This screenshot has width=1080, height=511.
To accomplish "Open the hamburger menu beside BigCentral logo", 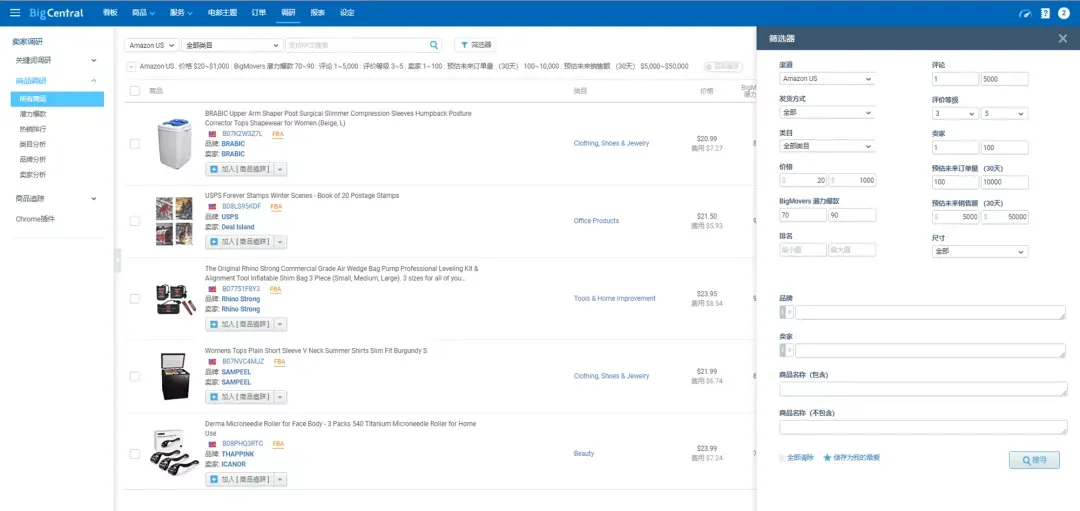I will click(15, 13).
